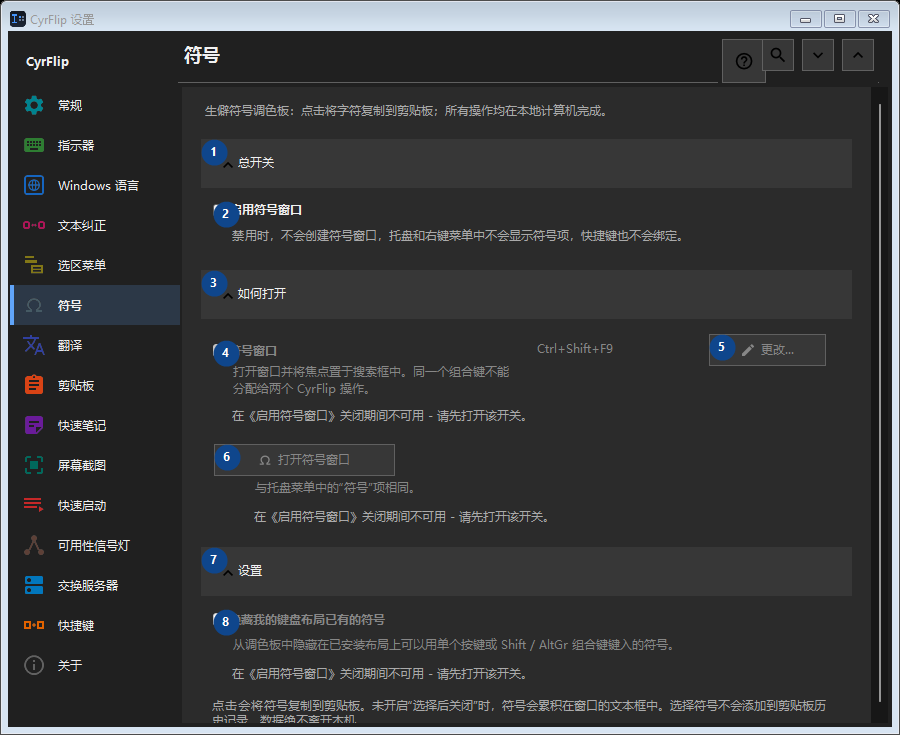Open the Windows 语言 globe icon

34,185
